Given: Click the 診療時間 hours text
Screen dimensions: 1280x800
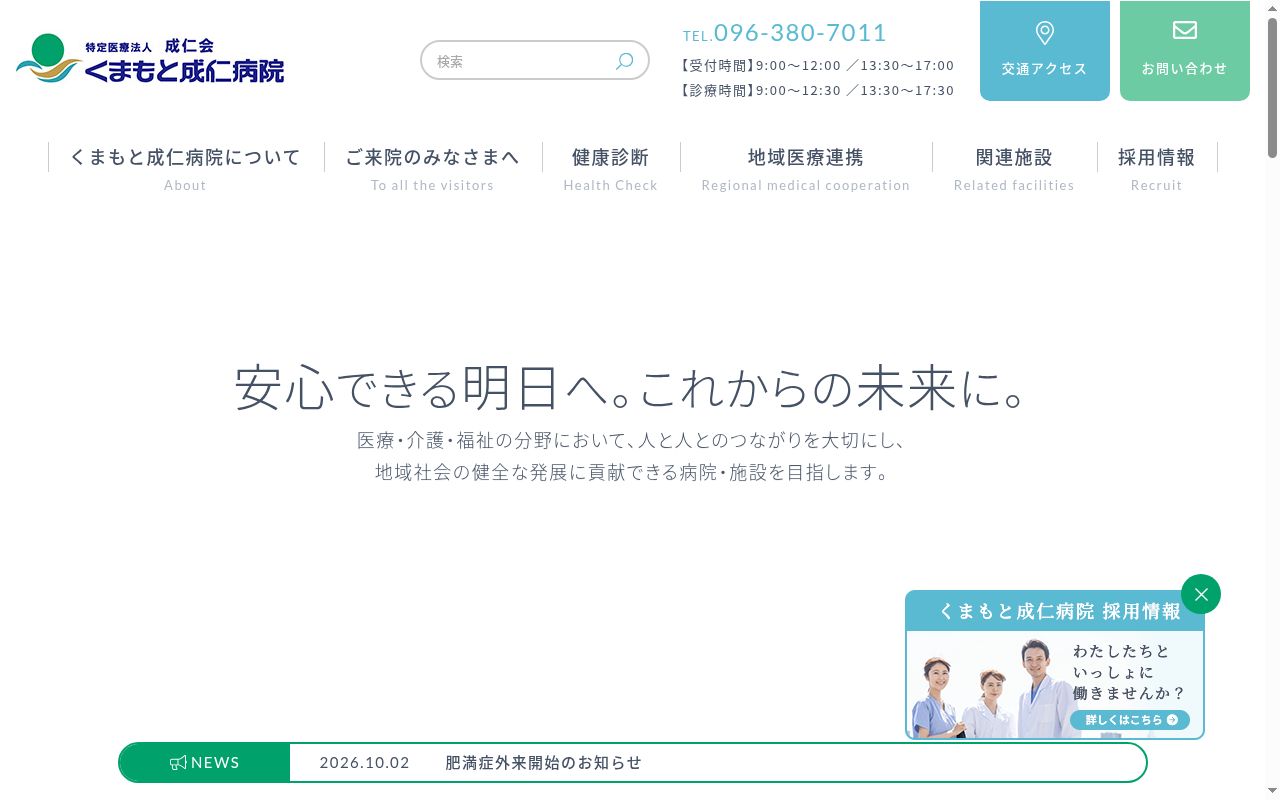Looking at the screenshot, I should [x=817, y=90].
